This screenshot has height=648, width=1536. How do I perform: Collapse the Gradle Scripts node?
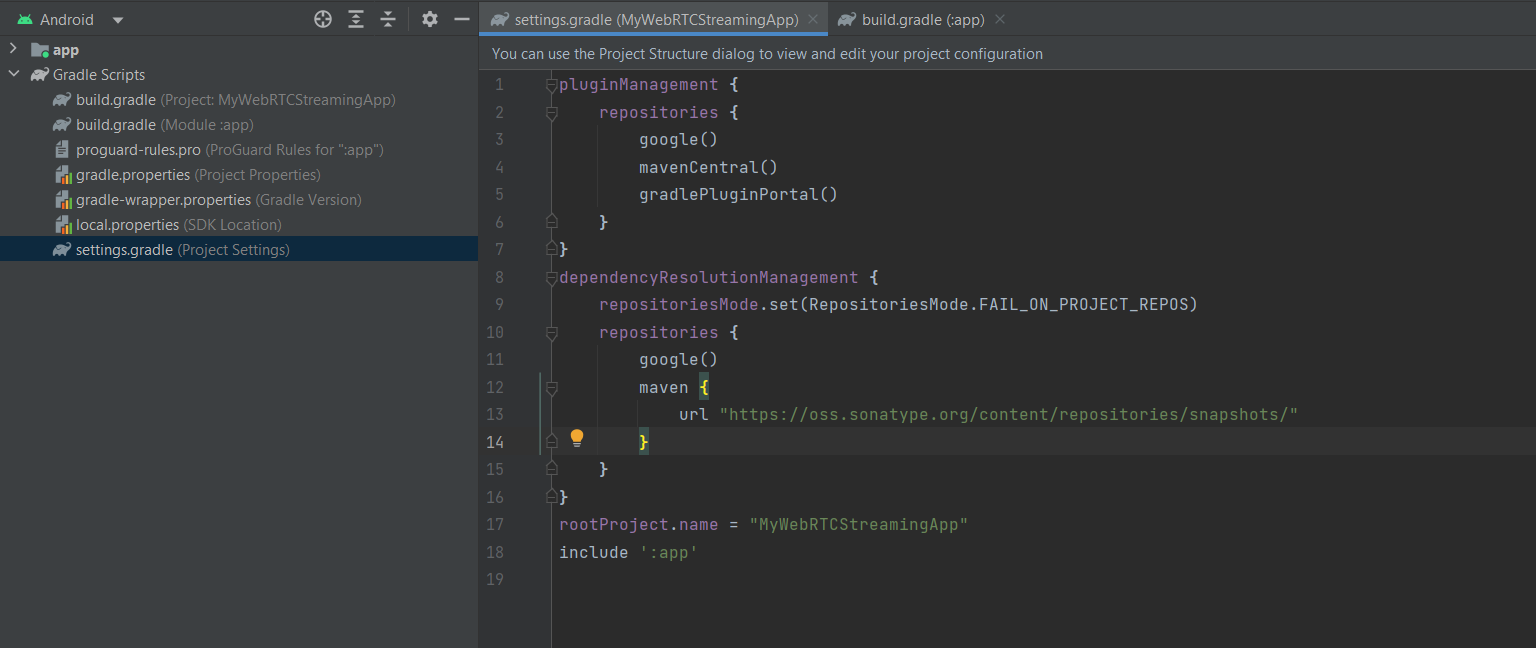pyautogui.click(x=13, y=74)
